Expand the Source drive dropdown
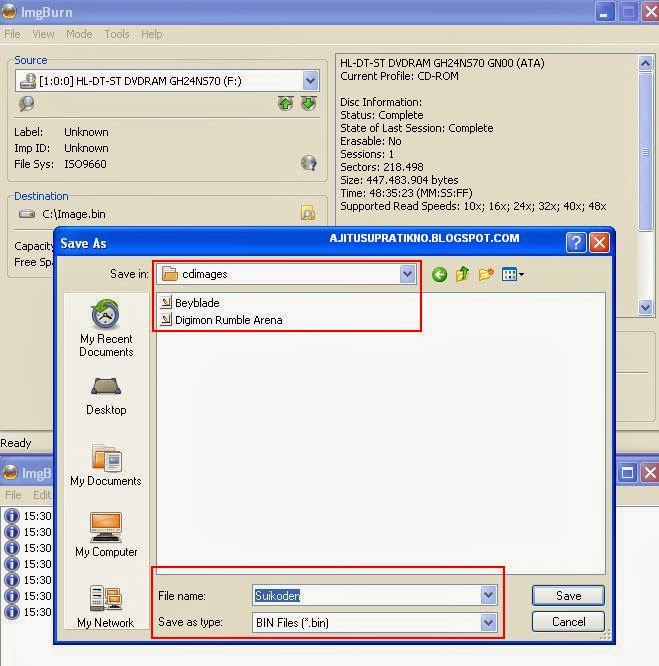Viewport: 659px width, 666px height. 310,80
